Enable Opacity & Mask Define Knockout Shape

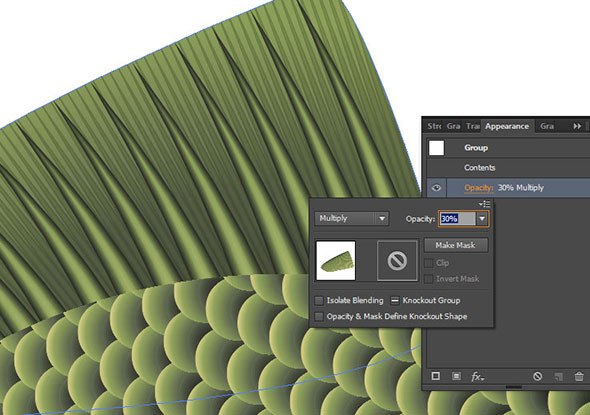pyautogui.click(x=319, y=316)
